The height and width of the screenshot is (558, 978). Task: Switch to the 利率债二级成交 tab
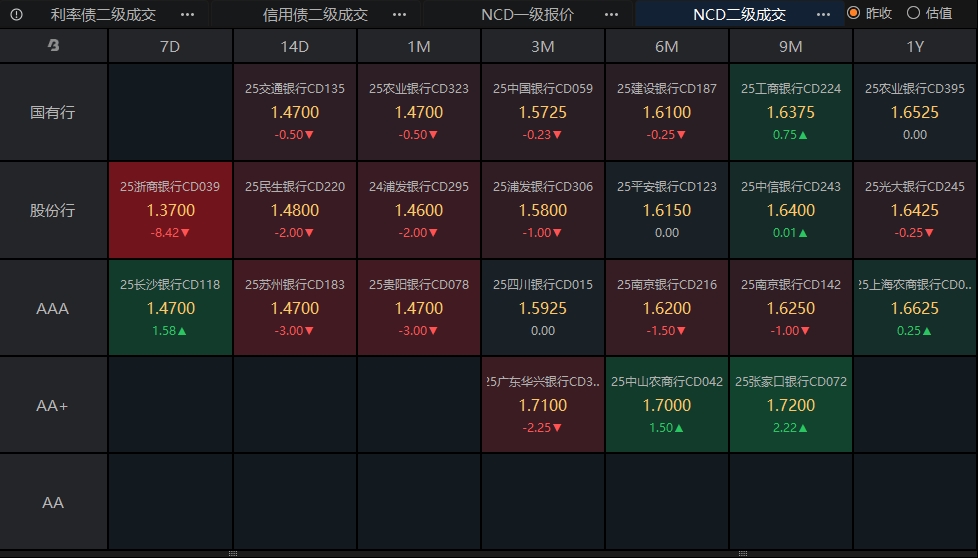[103, 15]
